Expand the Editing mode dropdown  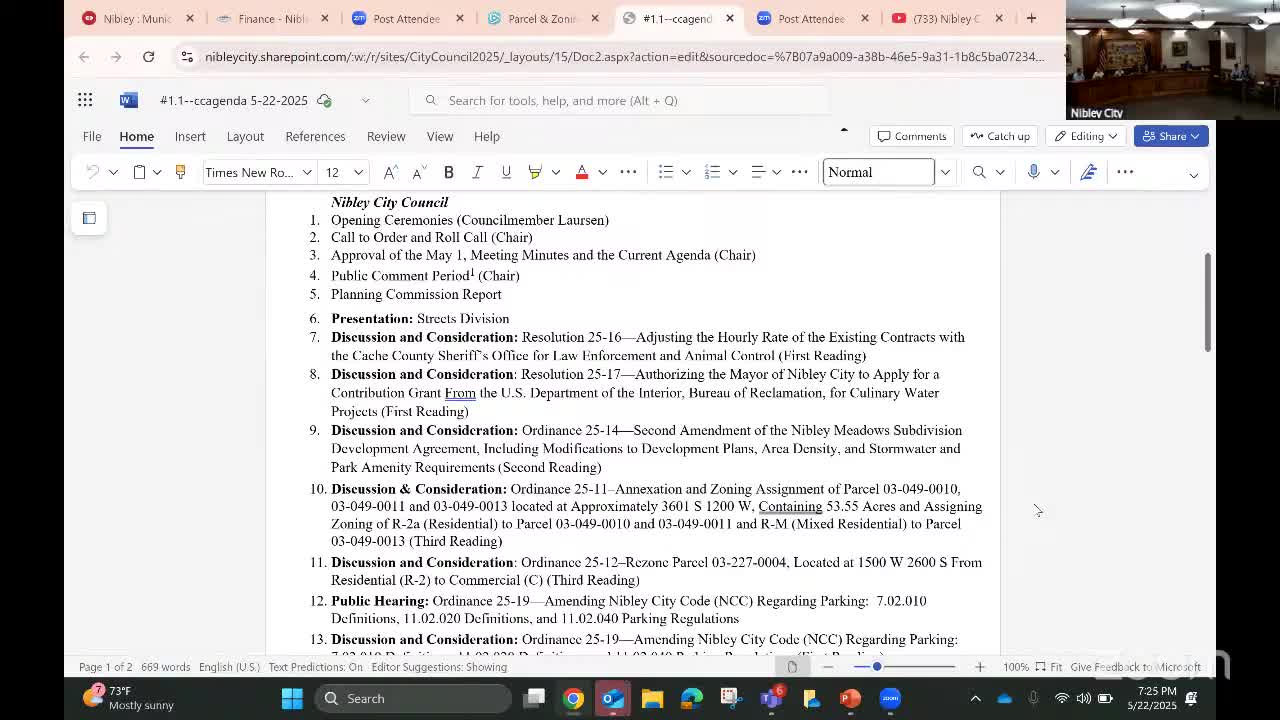1086,136
